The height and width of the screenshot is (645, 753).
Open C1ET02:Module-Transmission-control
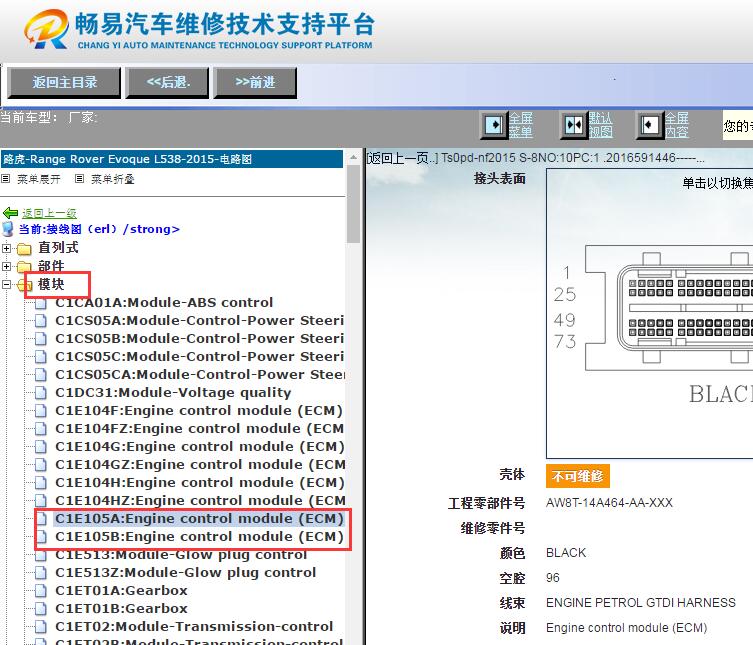[x=194, y=627]
